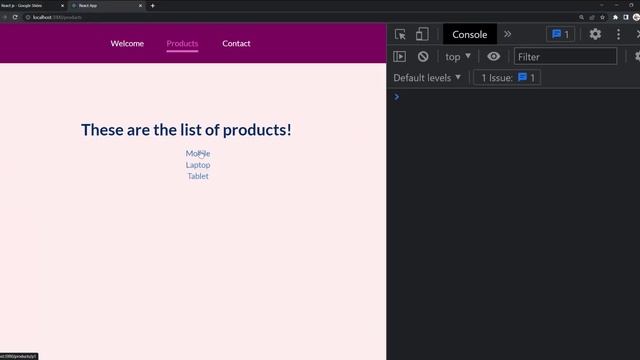Open the Mobile product link
This screenshot has width=640, height=360.
click(x=198, y=153)
